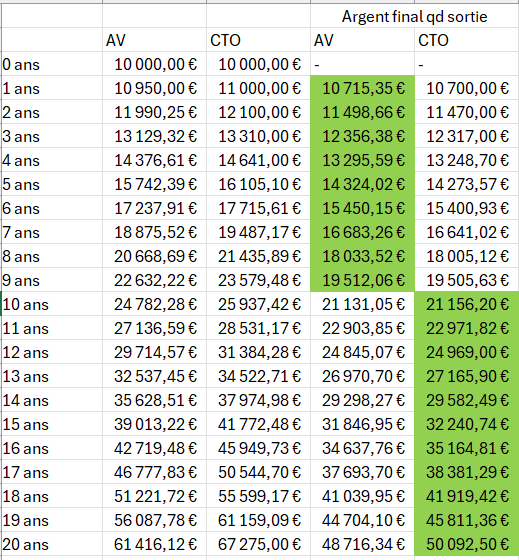Select green cell 35 164,81 €
Screen dimensions: 519x560
(466, 448)
